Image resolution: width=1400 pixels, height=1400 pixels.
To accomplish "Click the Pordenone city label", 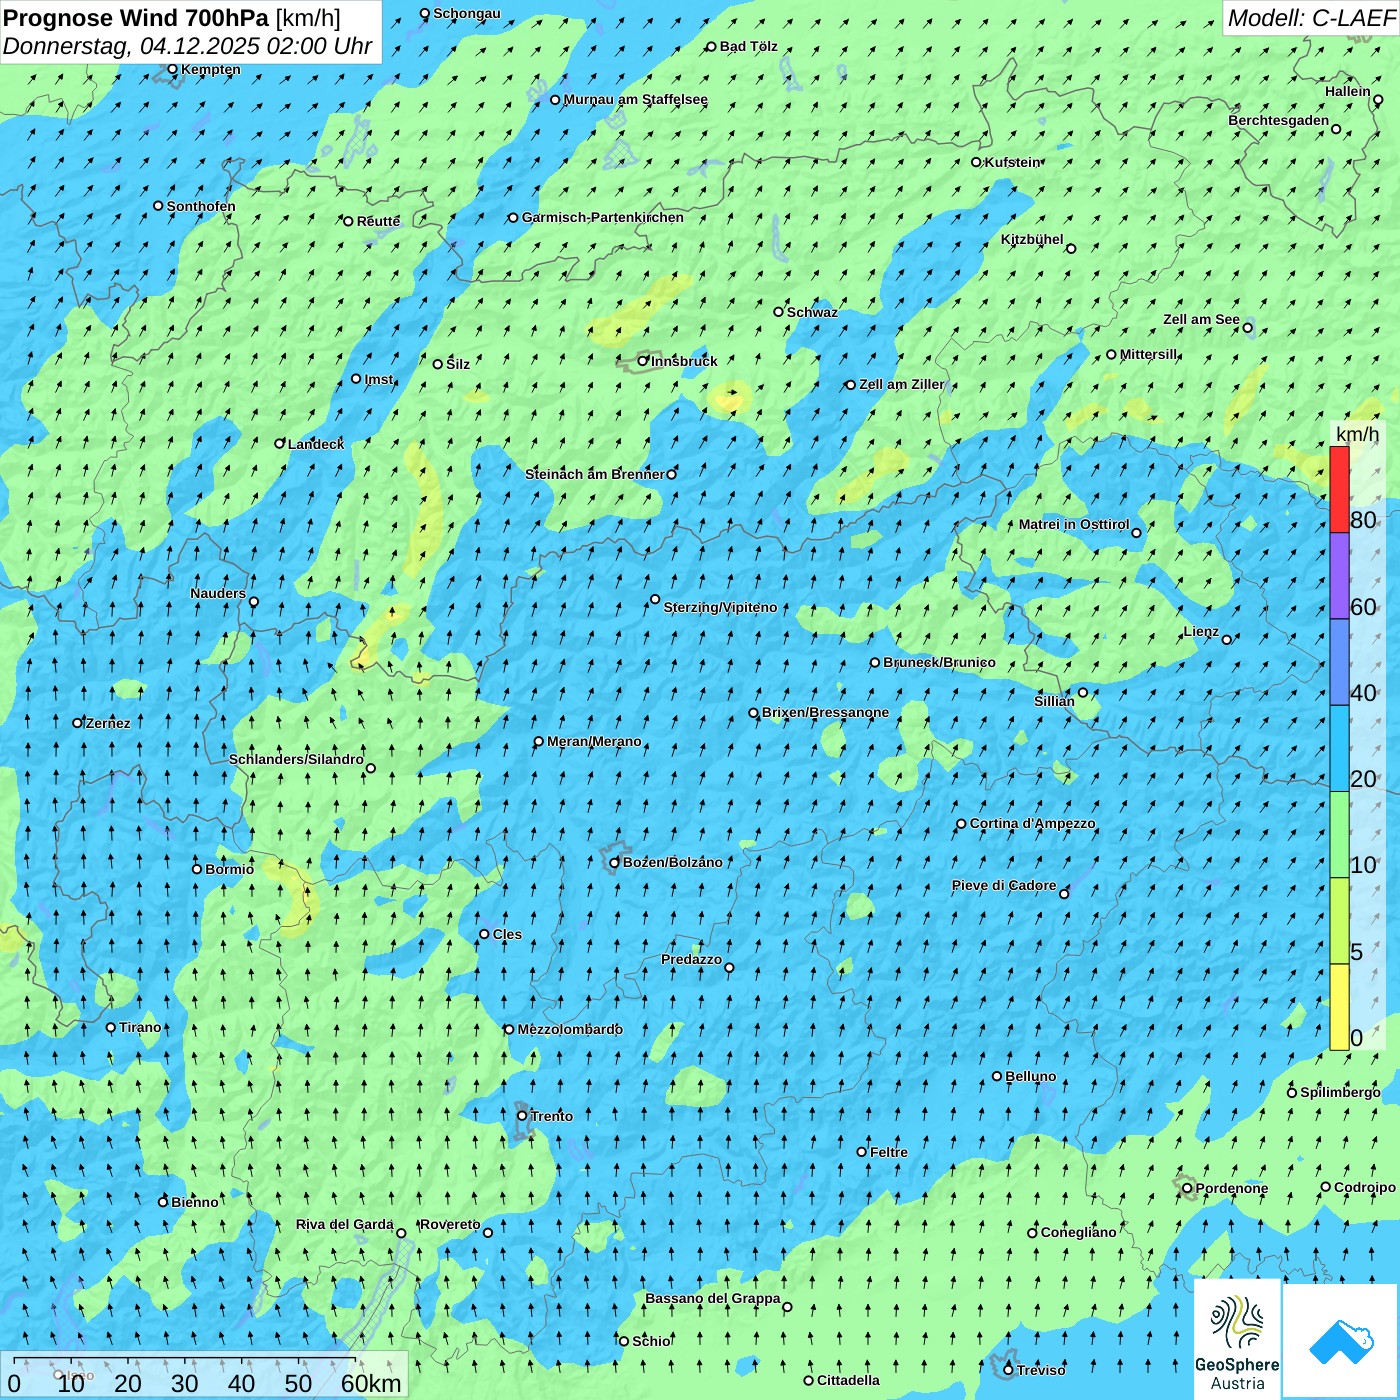I will click(x=1232, y=1188).
